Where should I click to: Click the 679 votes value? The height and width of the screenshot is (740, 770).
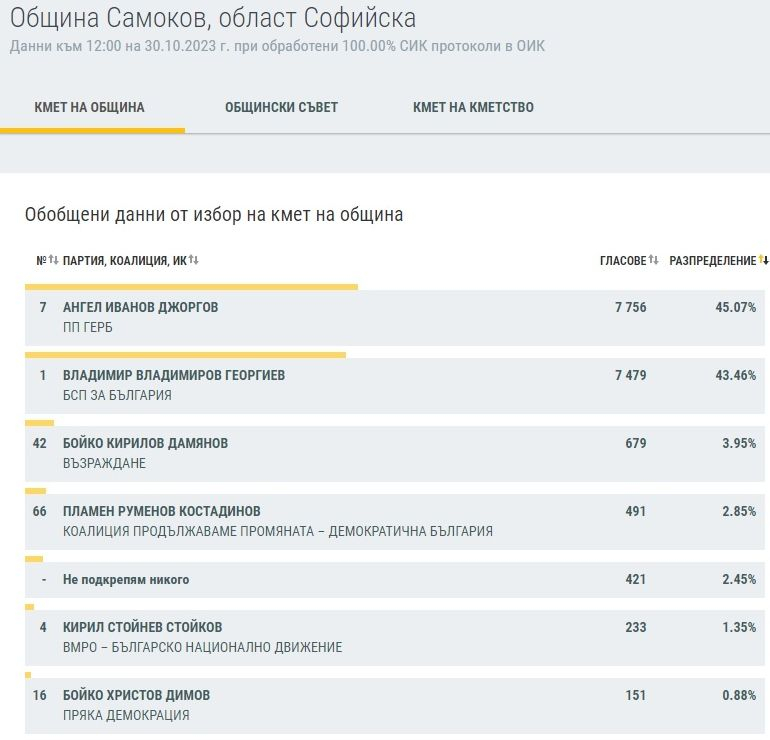tap(636, 443)
